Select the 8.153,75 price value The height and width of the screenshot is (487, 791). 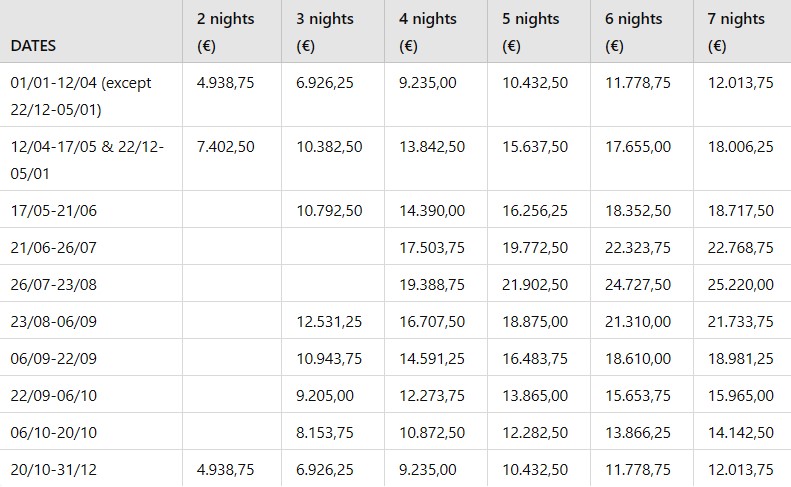pyautogui.click(x=325, y=432)
